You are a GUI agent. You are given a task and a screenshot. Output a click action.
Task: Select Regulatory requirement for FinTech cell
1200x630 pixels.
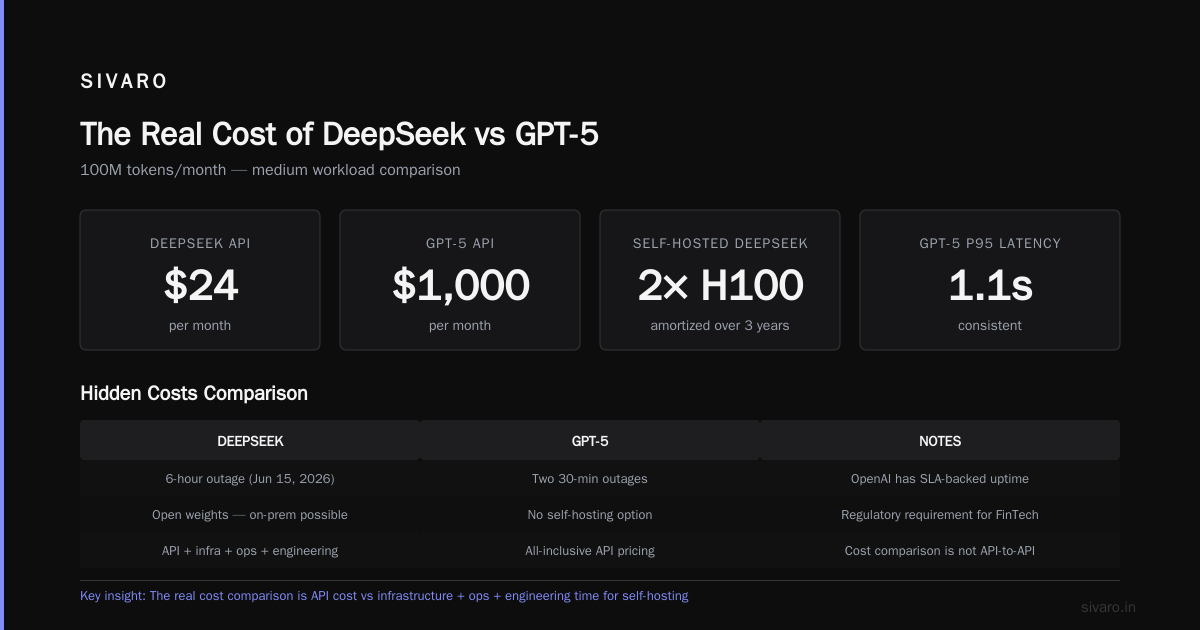940,515
